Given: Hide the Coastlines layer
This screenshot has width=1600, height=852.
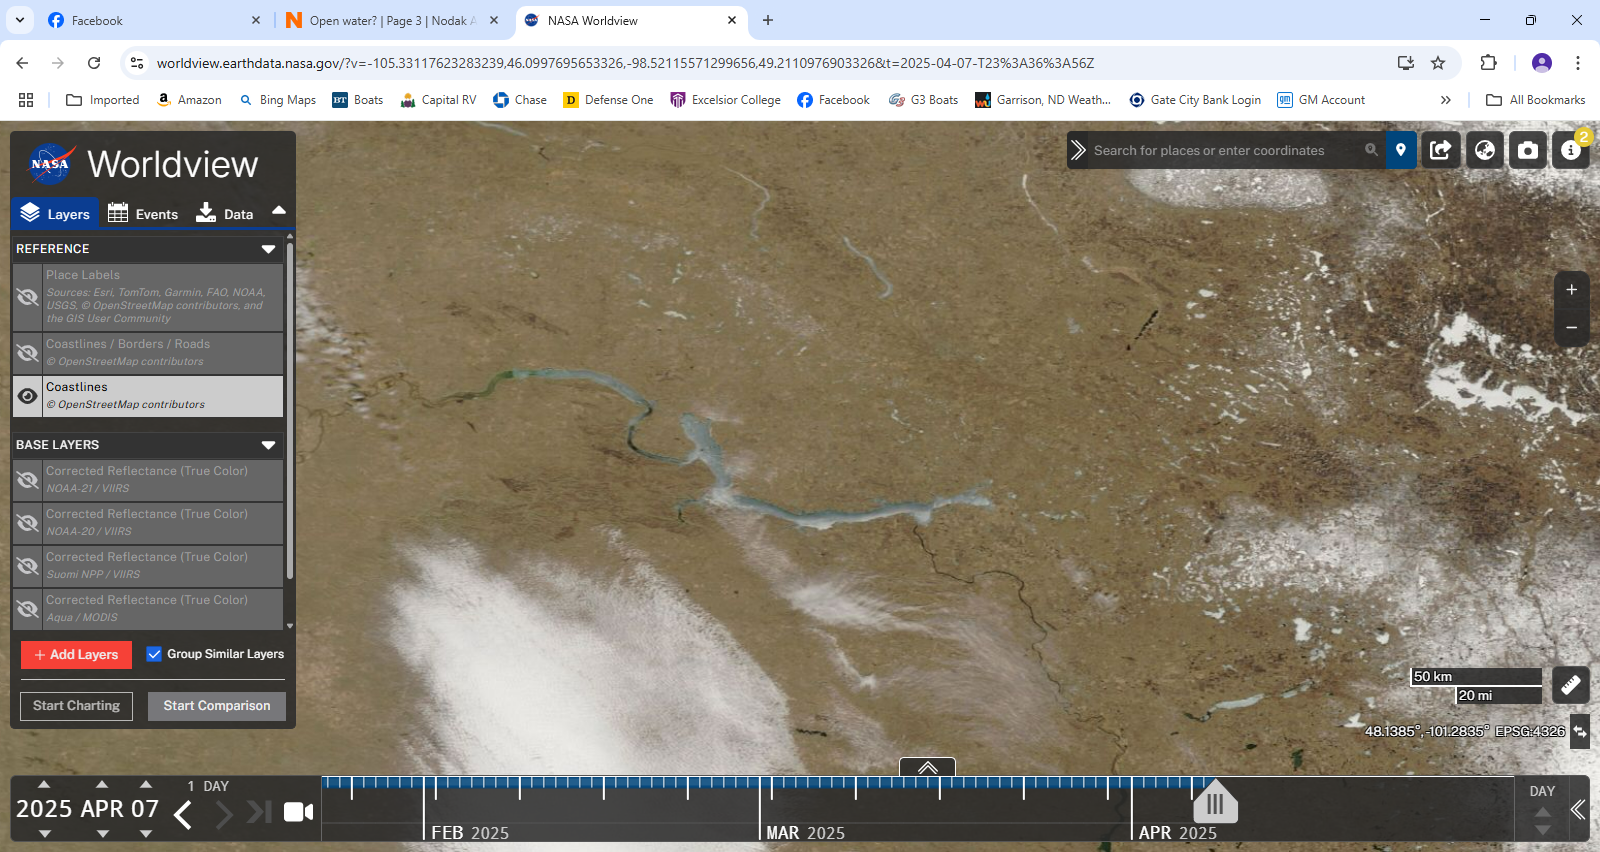Looking at the screenshot, I should (28, 396).
